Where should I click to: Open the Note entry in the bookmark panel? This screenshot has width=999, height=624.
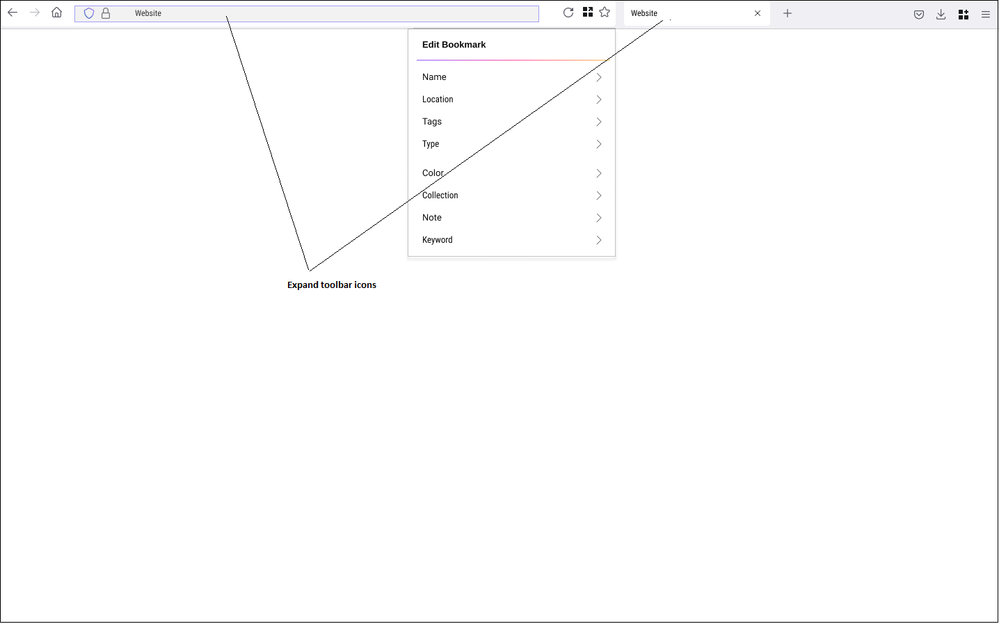coord(432,218)
